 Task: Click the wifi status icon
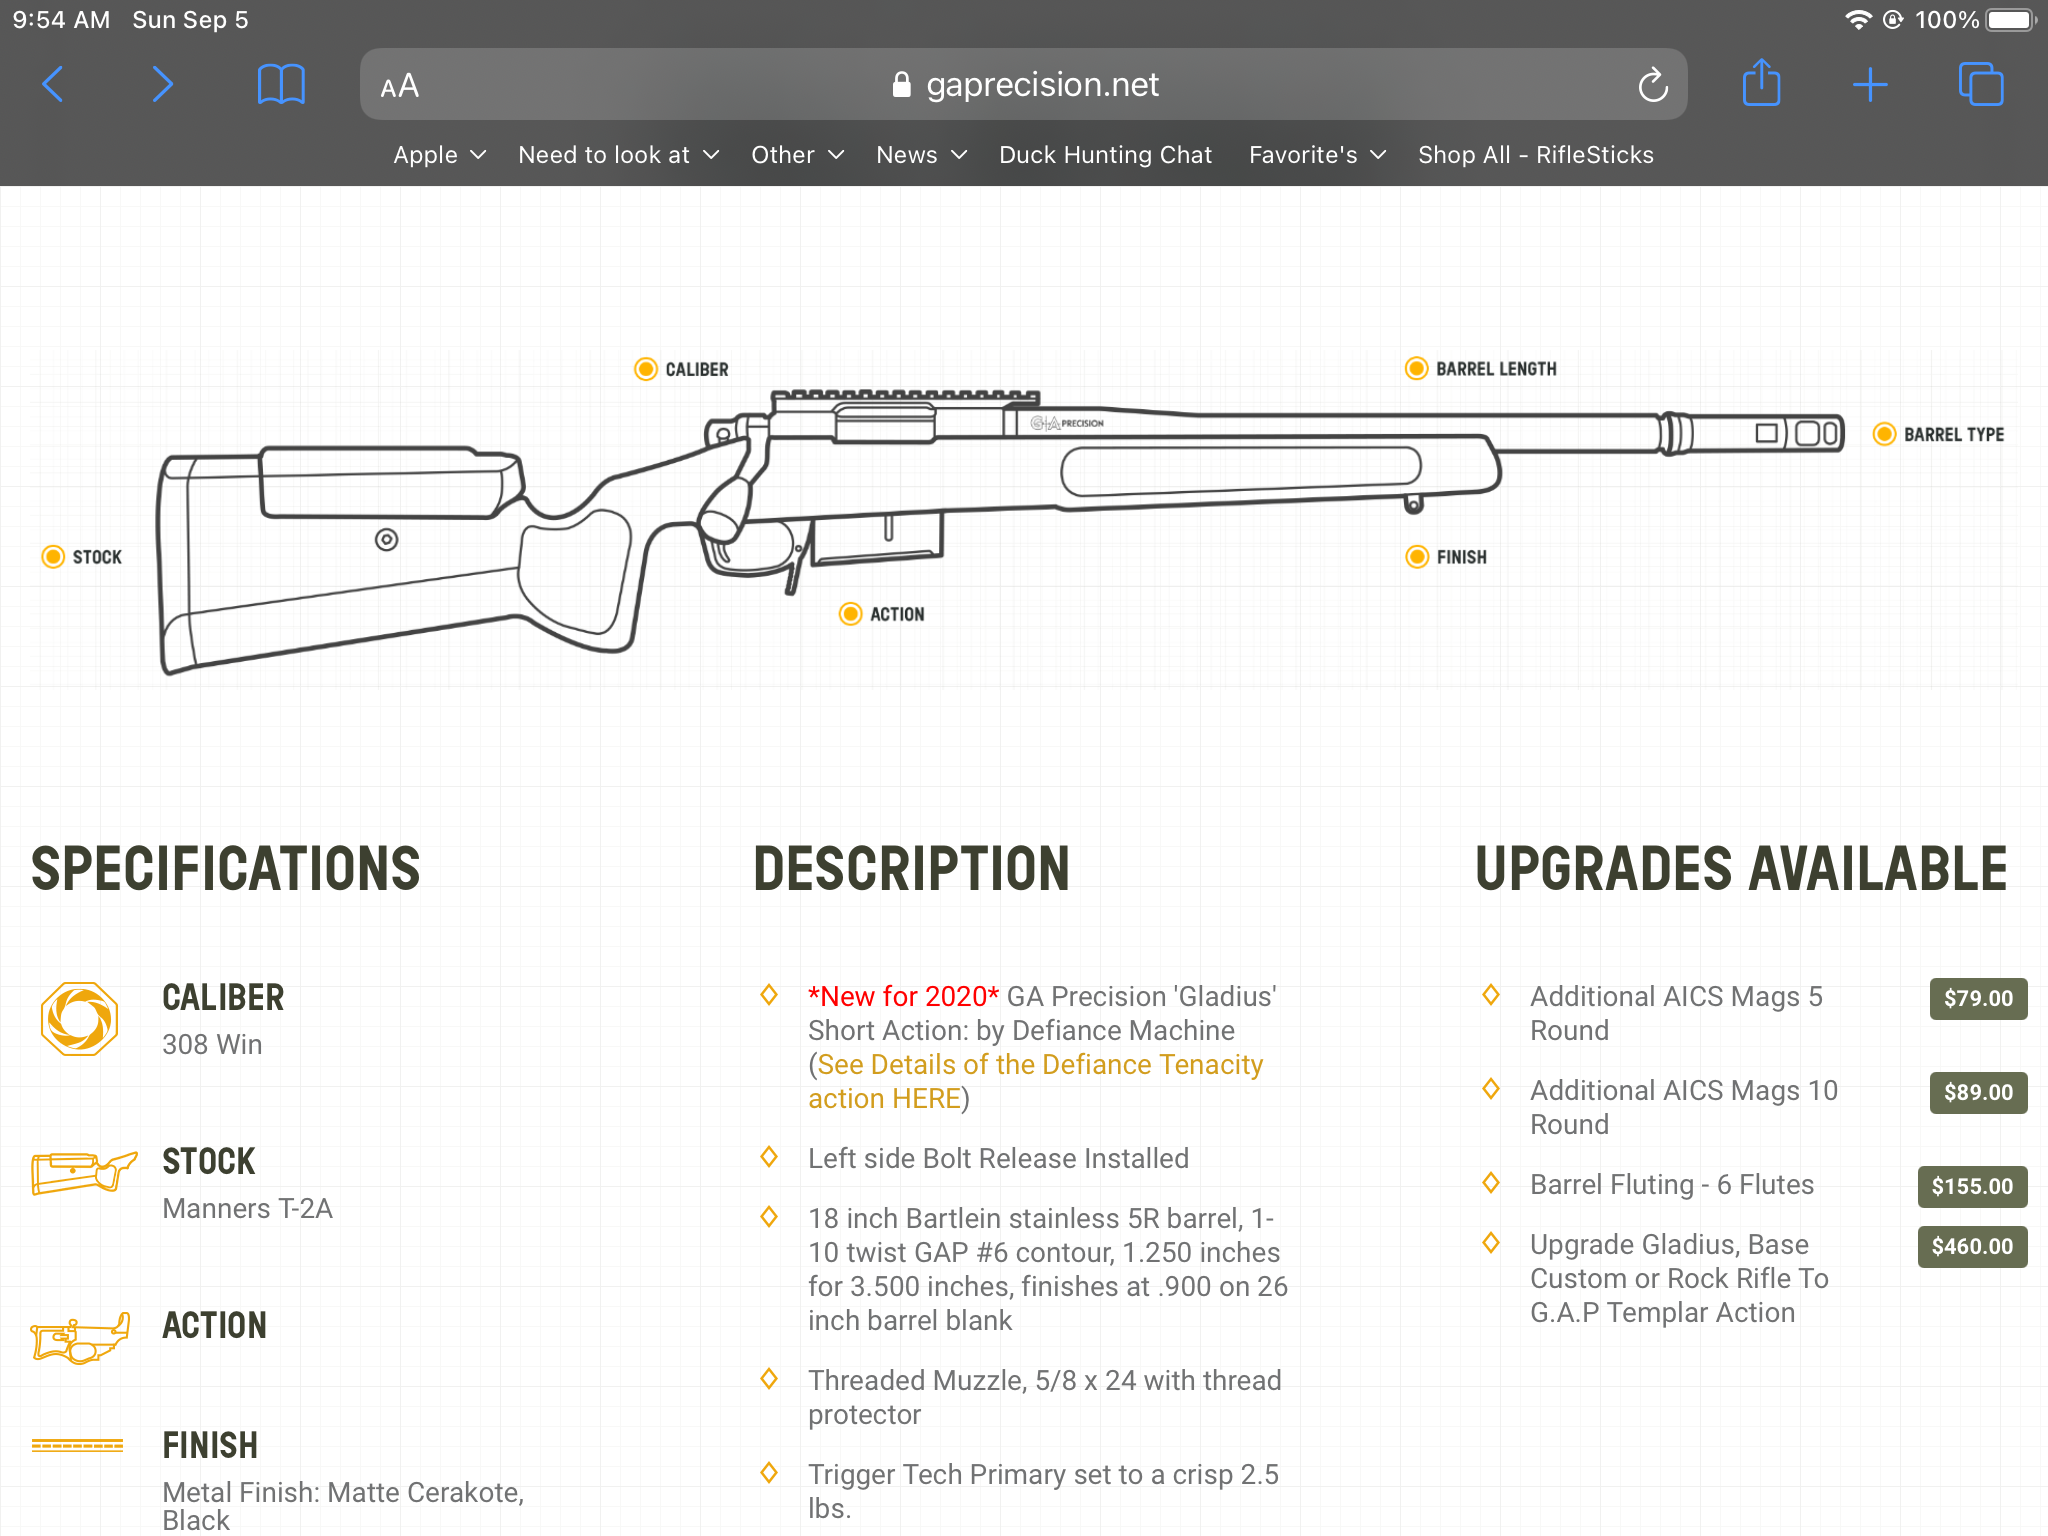(x=1857, y=20)
